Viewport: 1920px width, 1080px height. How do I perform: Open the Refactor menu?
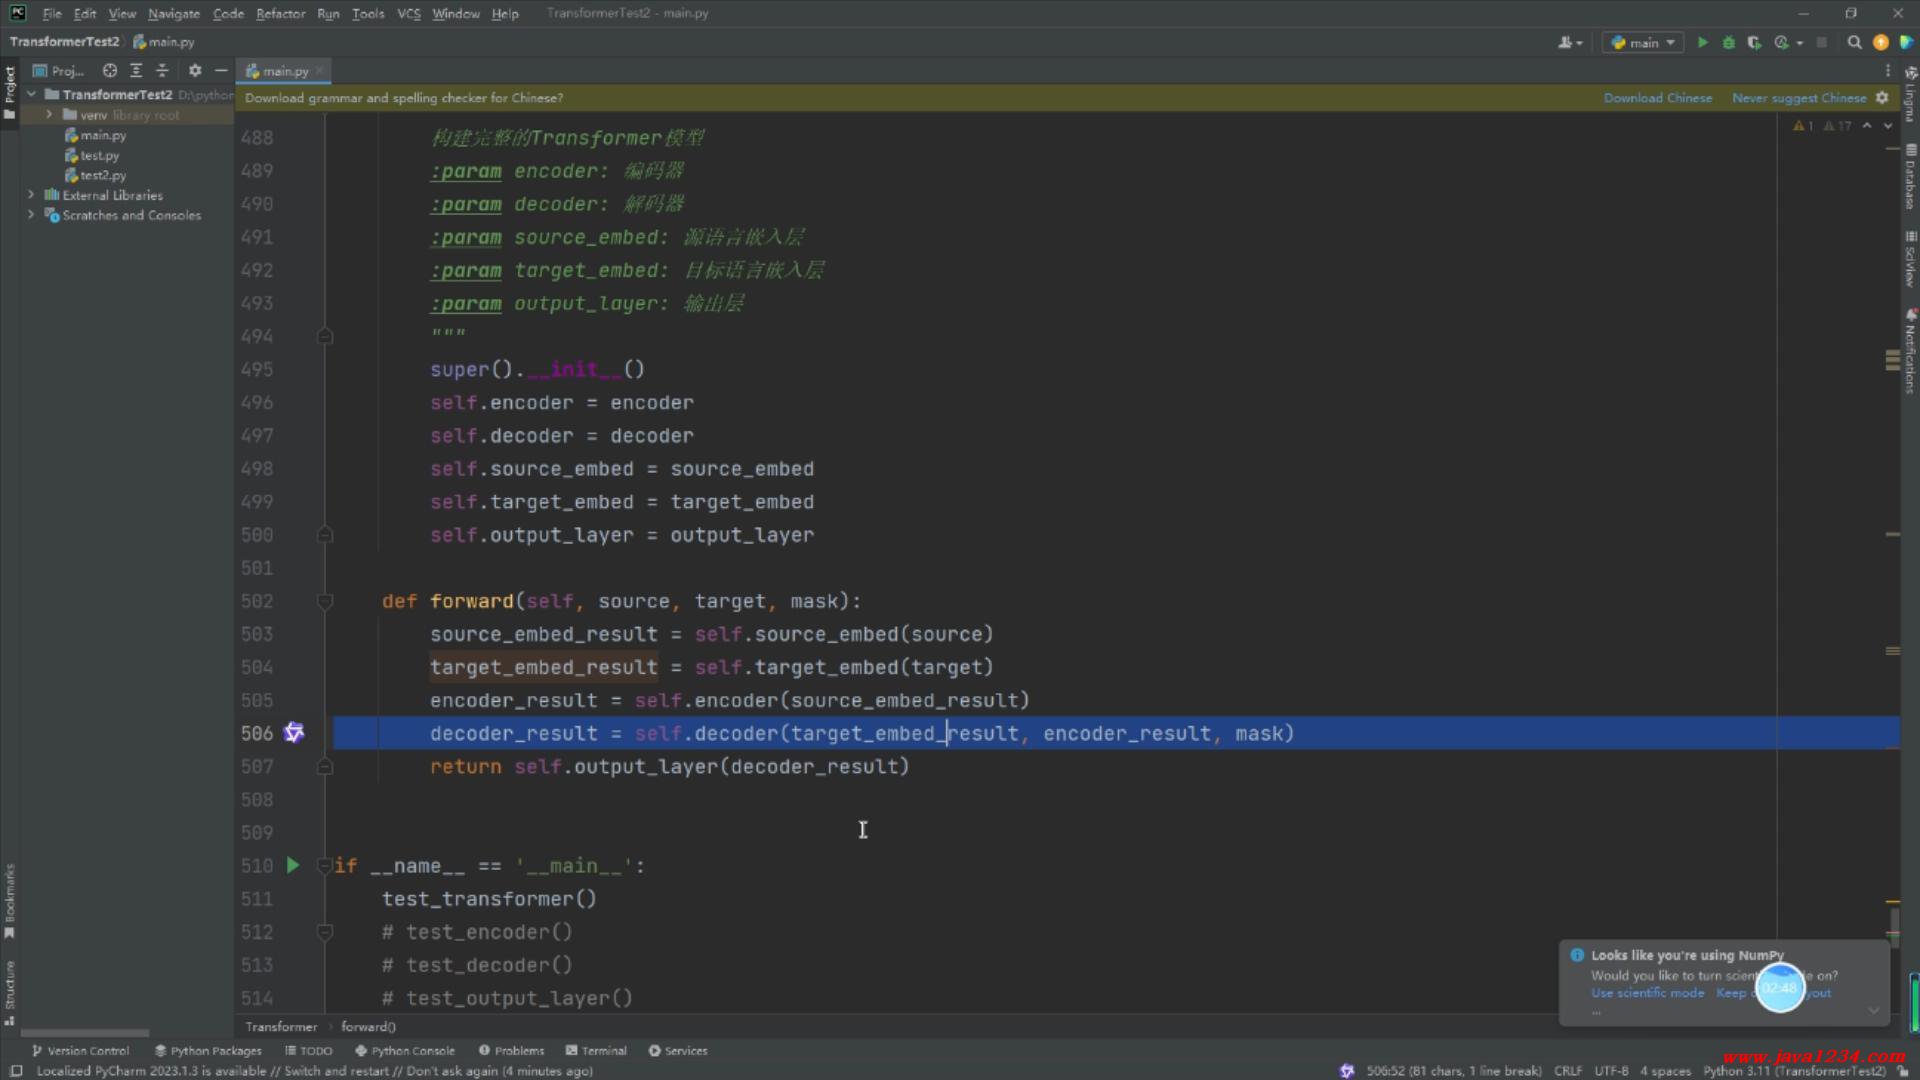coord(280,14)
